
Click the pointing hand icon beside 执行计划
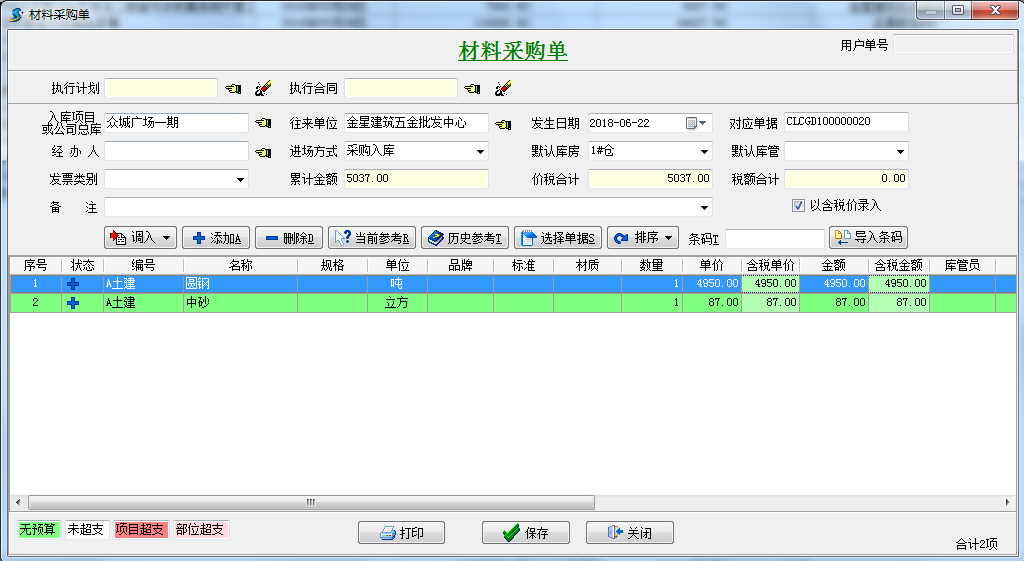point(233,89)
